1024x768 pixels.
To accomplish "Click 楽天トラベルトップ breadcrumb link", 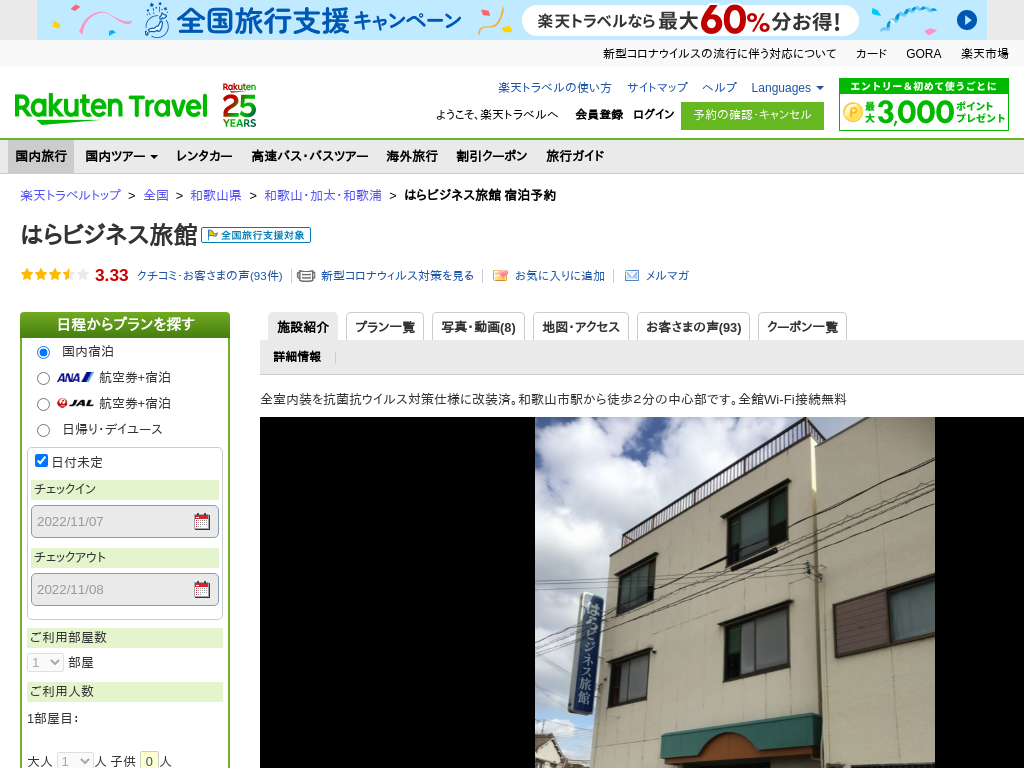I will (x=71, y=195).
